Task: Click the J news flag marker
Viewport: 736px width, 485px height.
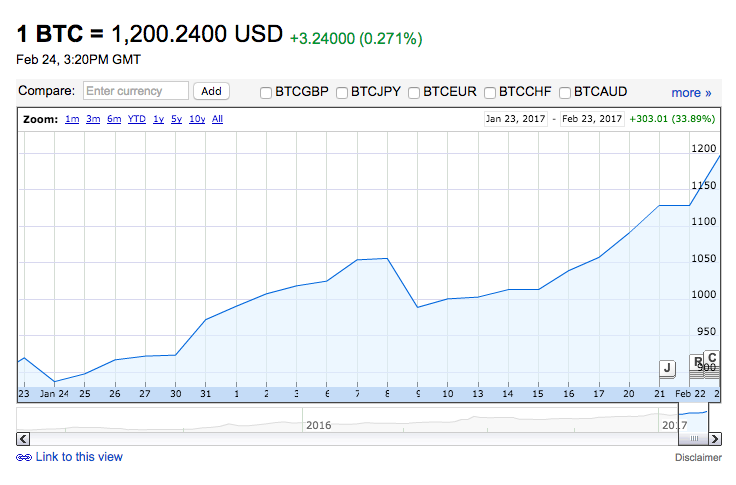Action: [x=667, y=368]
